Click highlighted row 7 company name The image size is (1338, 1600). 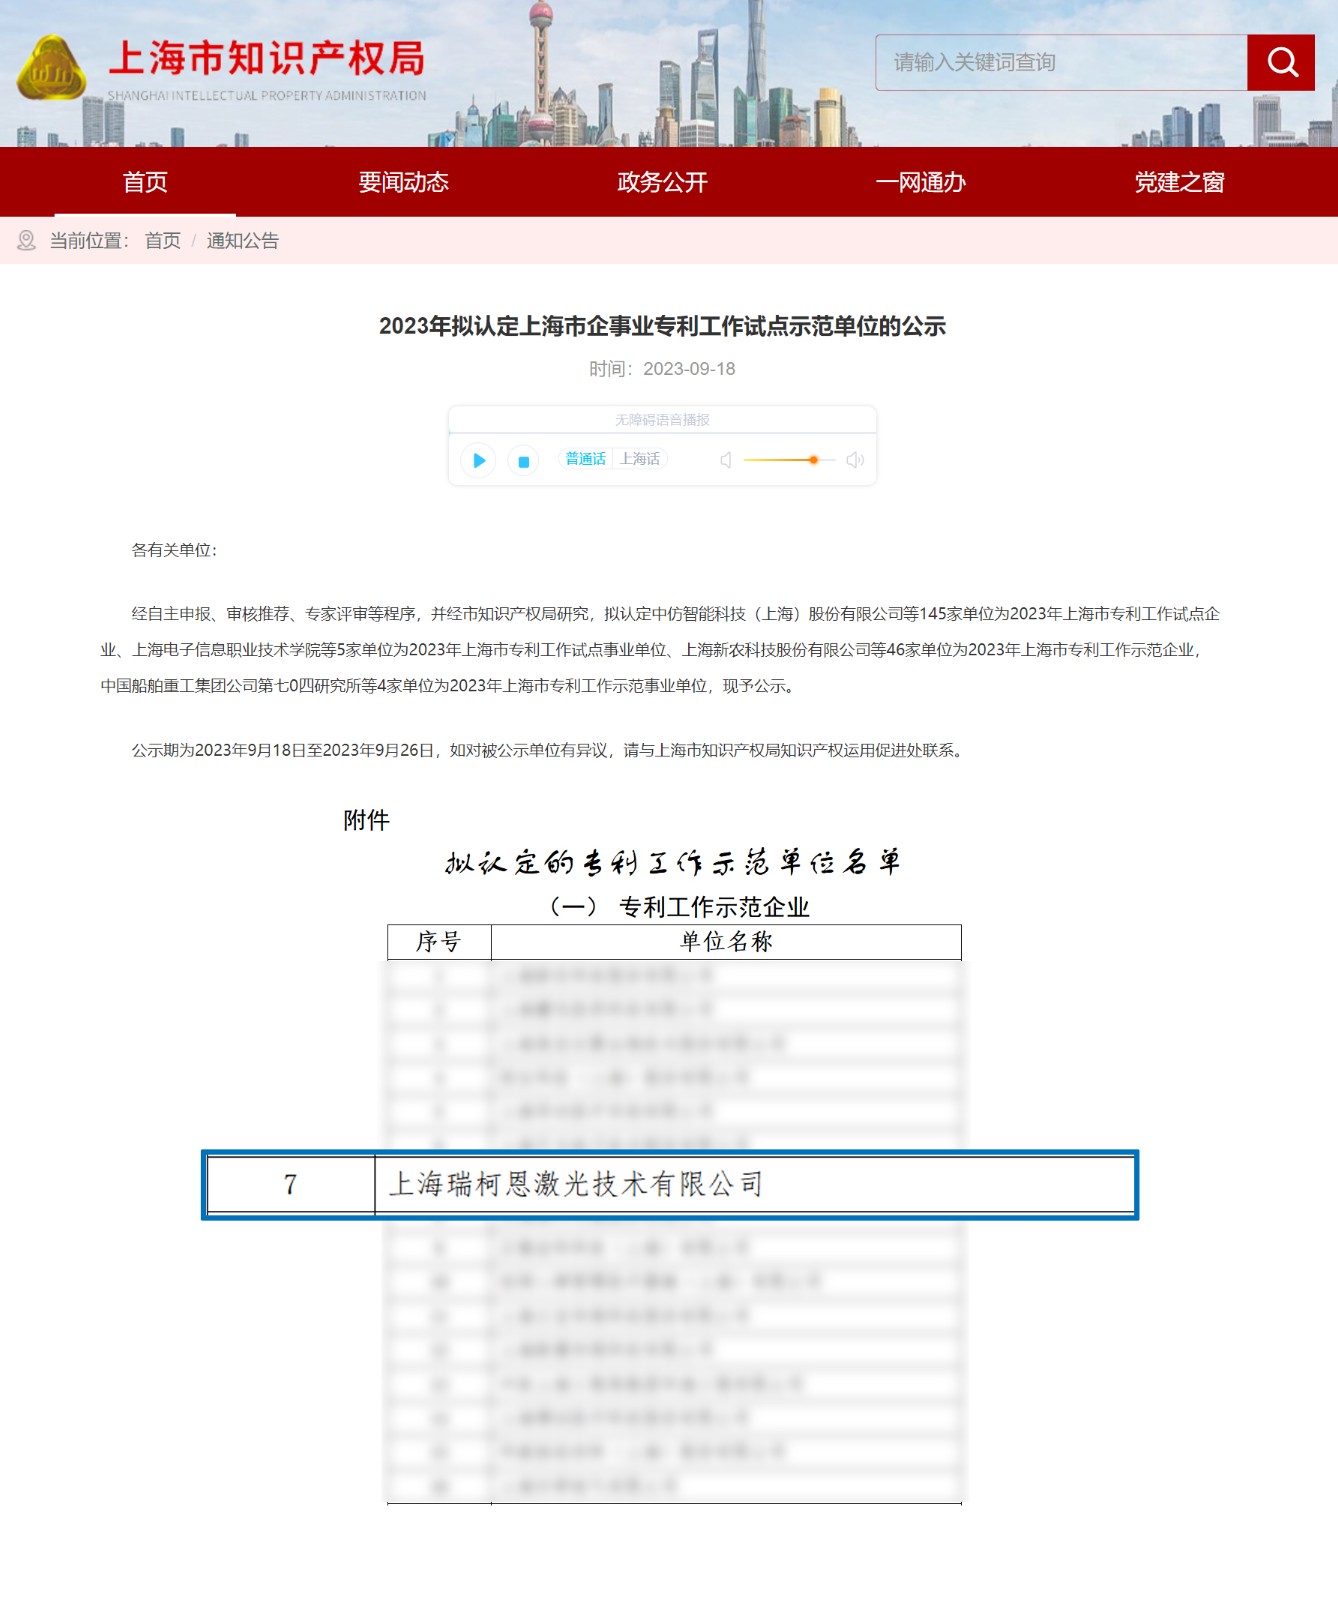coord(576,1185)
